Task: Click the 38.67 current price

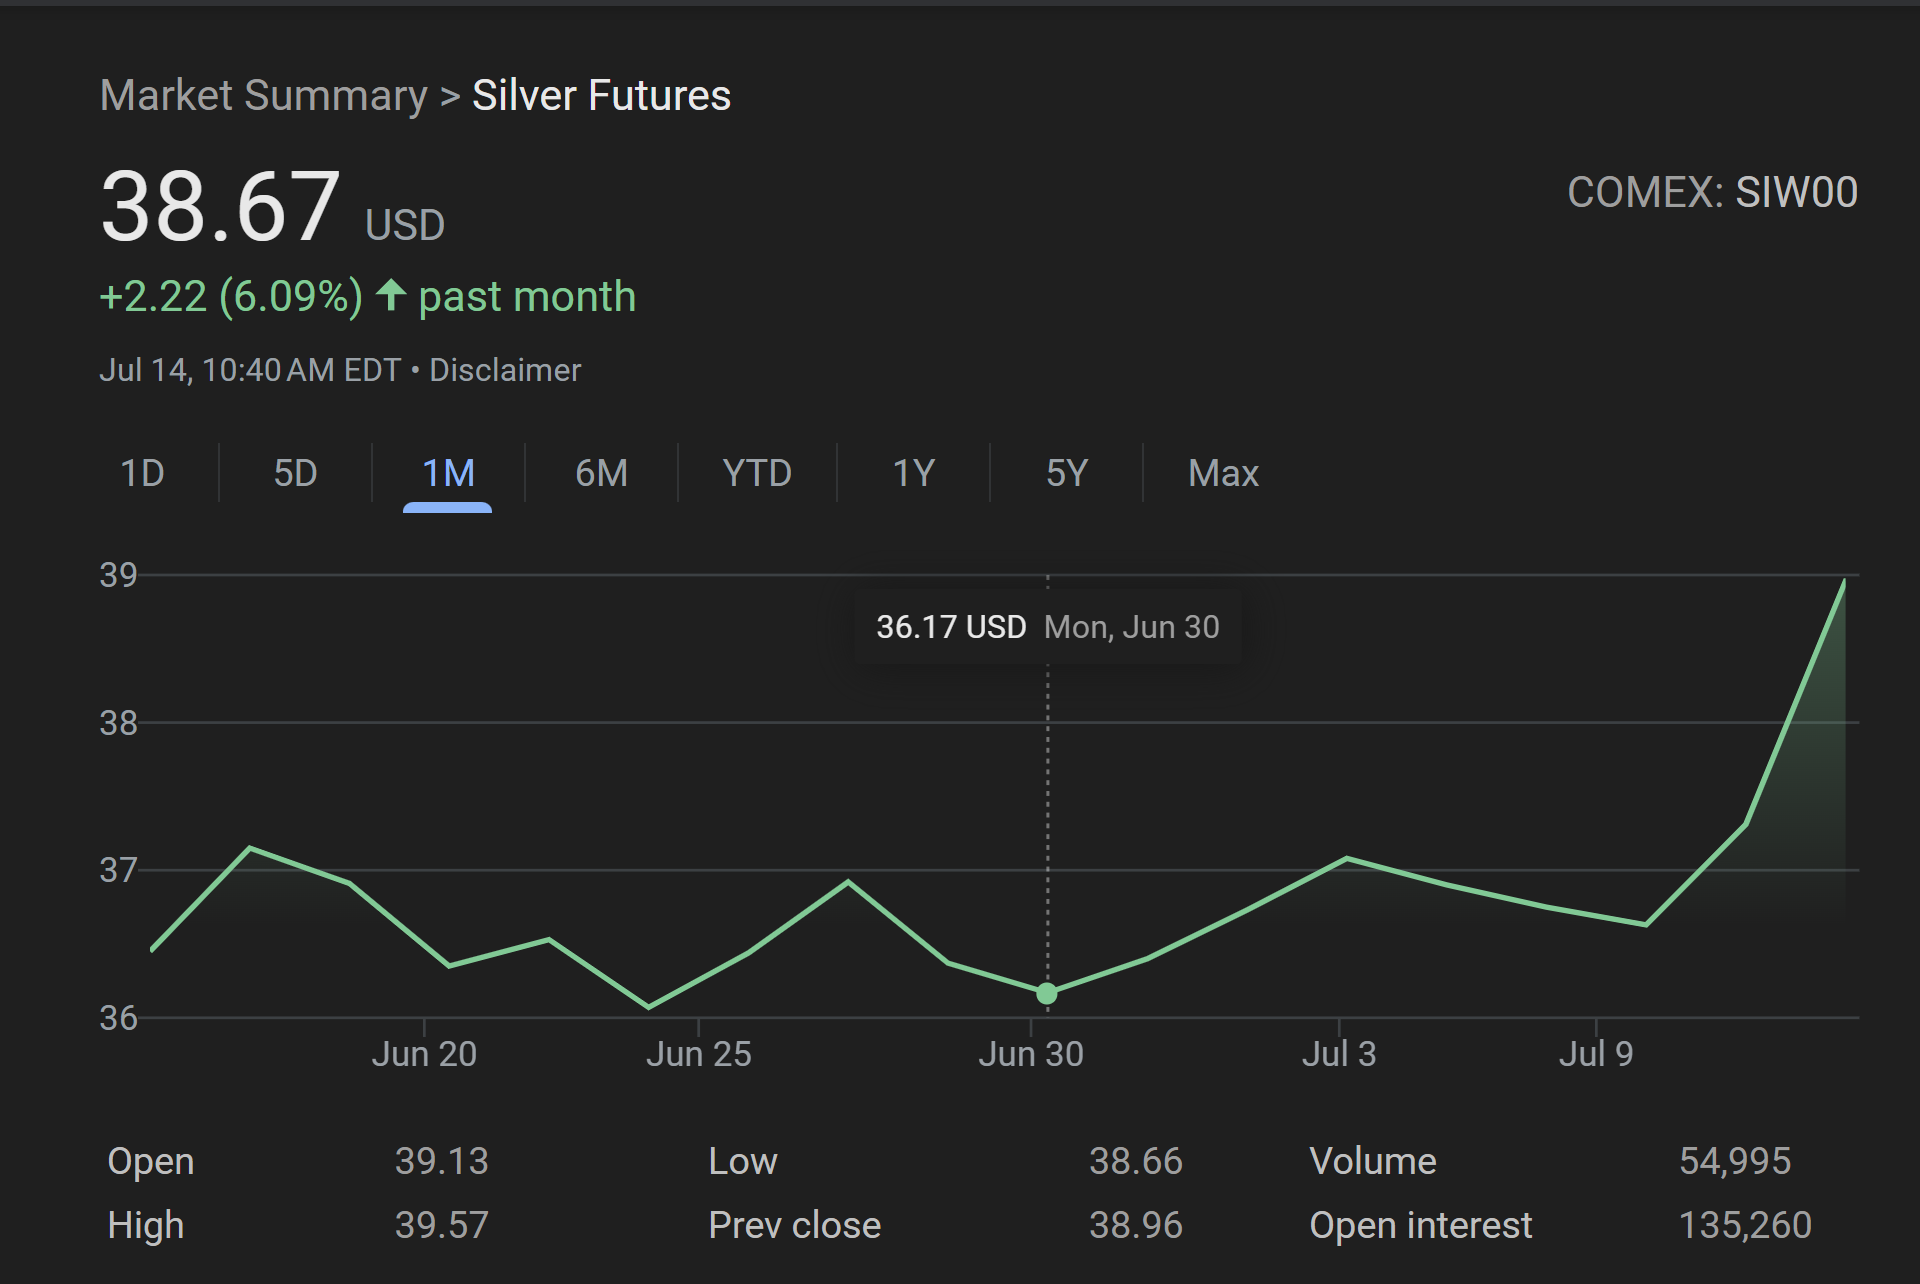Action: pyautogui.click(x=220, y=207)
